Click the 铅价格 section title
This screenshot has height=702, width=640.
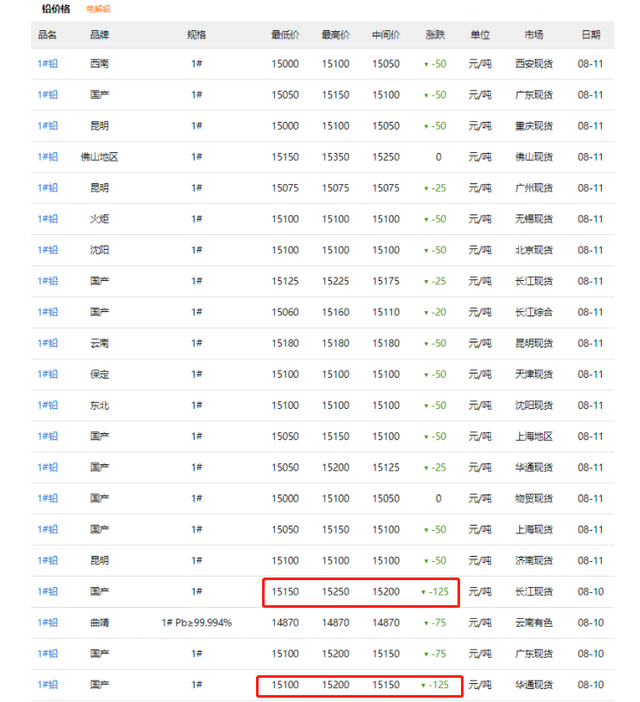(56, 9)
